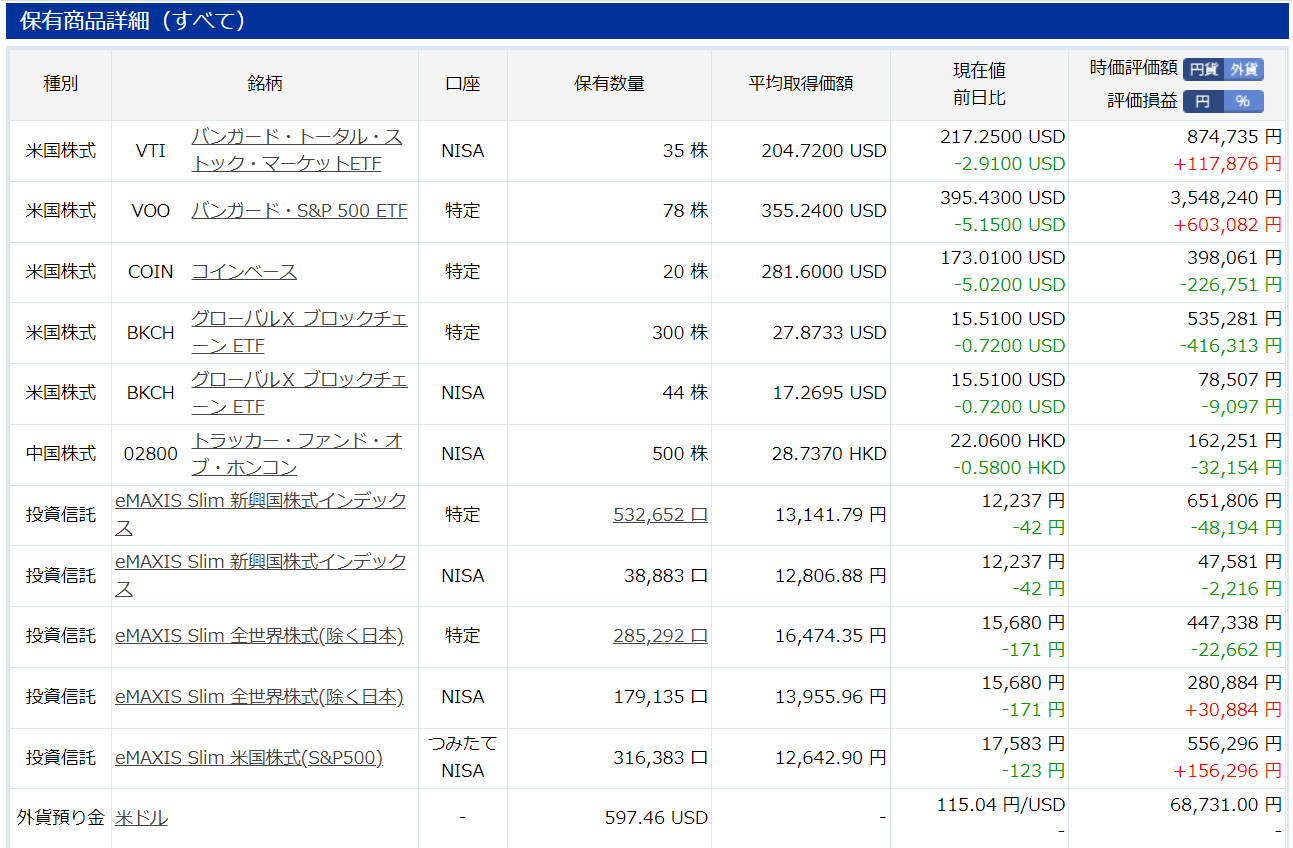Open eMAXIS Slim 新興国株式インデックス 特定 row link
Image resolution: width=1293 pixels, height=848 pixels.
(261, 514)
